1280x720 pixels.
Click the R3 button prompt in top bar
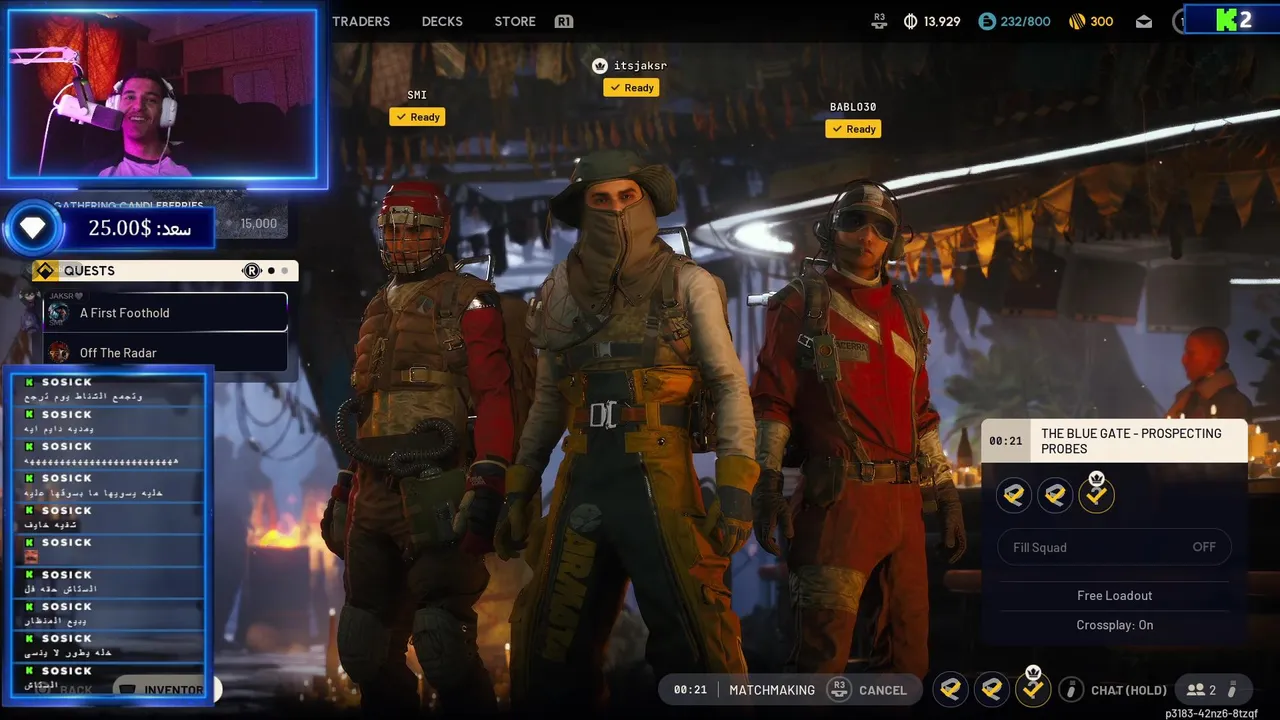(880, 19)
